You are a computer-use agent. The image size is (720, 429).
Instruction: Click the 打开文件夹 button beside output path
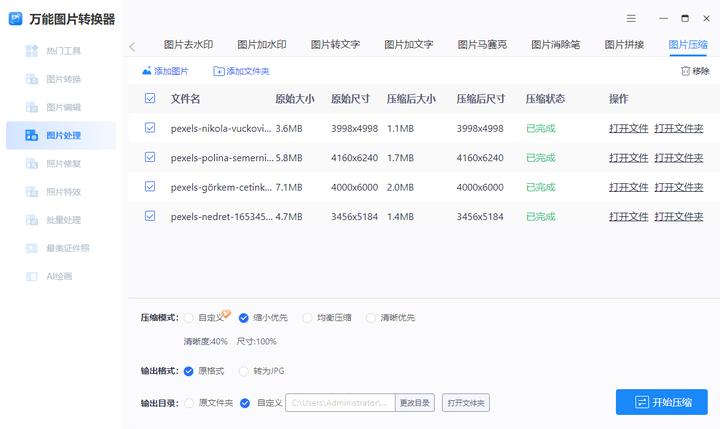466,403
